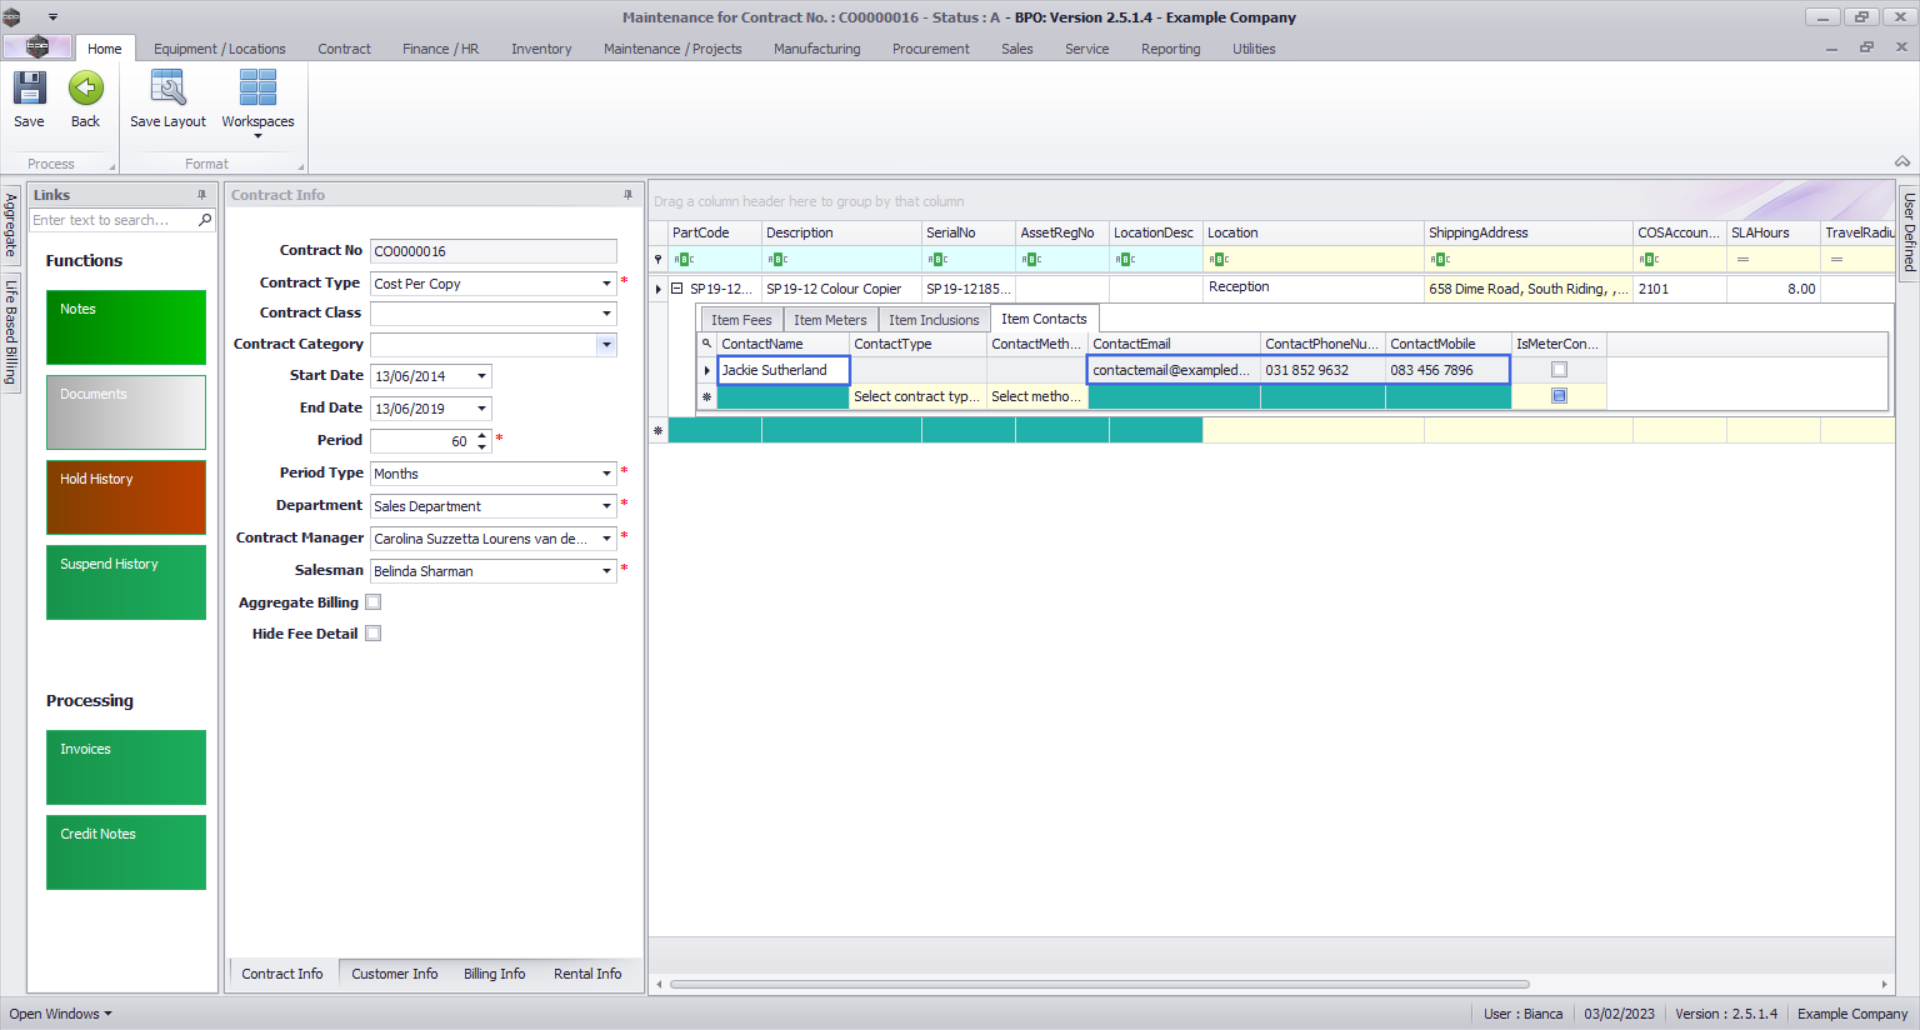Switch to the Item Meters tab
This screenshot has width=1920, height=1030.
pos(829,320)
